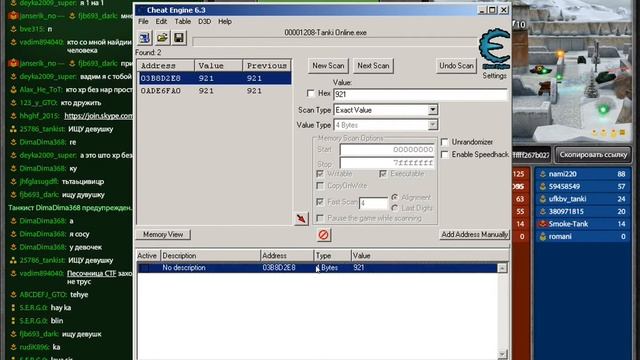The image size is (640, 360).
Task: Select the found address 03B8D2E8 row
Action: (x=215, y=78)
